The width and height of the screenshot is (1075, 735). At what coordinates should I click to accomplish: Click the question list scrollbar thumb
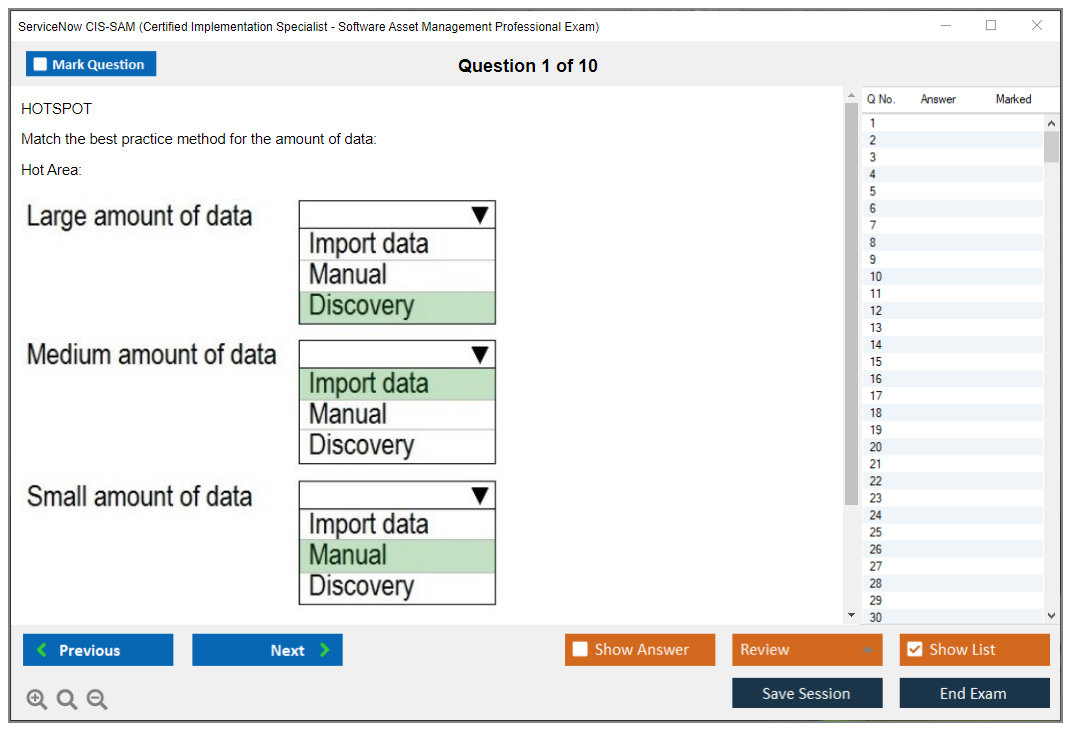pyautogui.click(x=1051, y=146)
